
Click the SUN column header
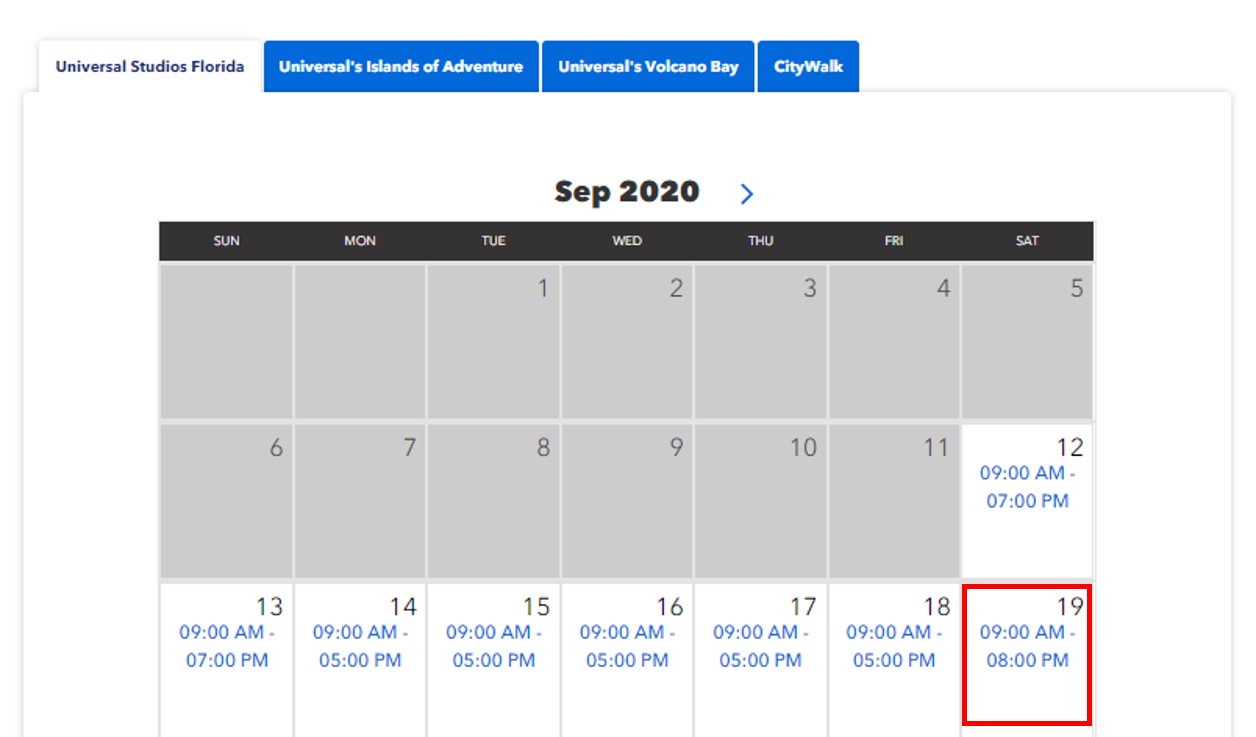coord(227,241)
